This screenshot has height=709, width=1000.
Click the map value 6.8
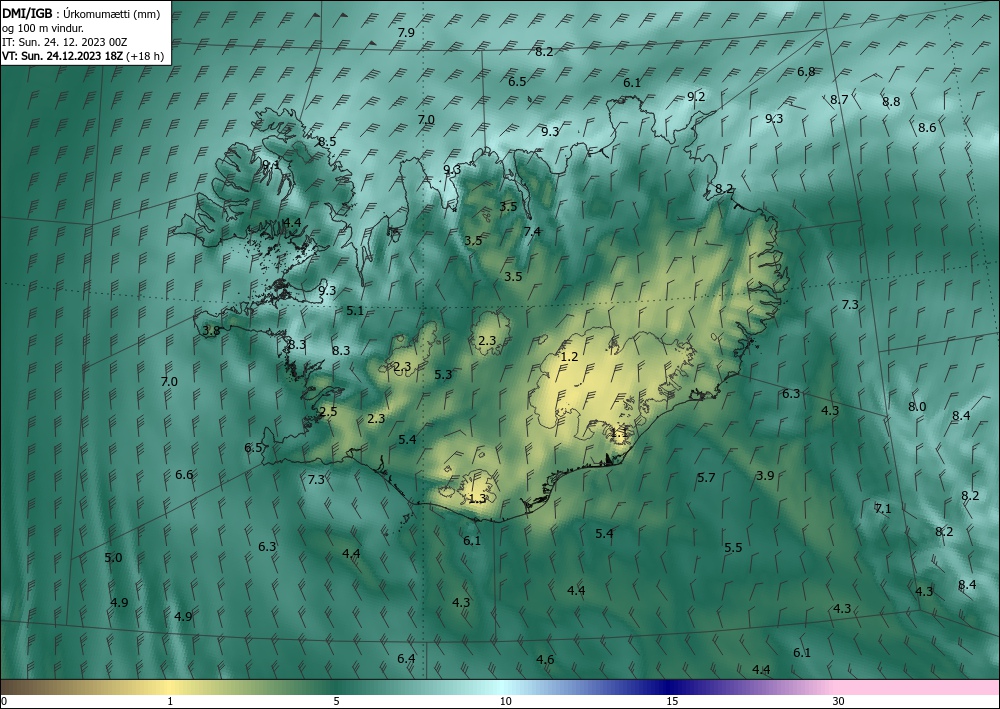(806, 71)
